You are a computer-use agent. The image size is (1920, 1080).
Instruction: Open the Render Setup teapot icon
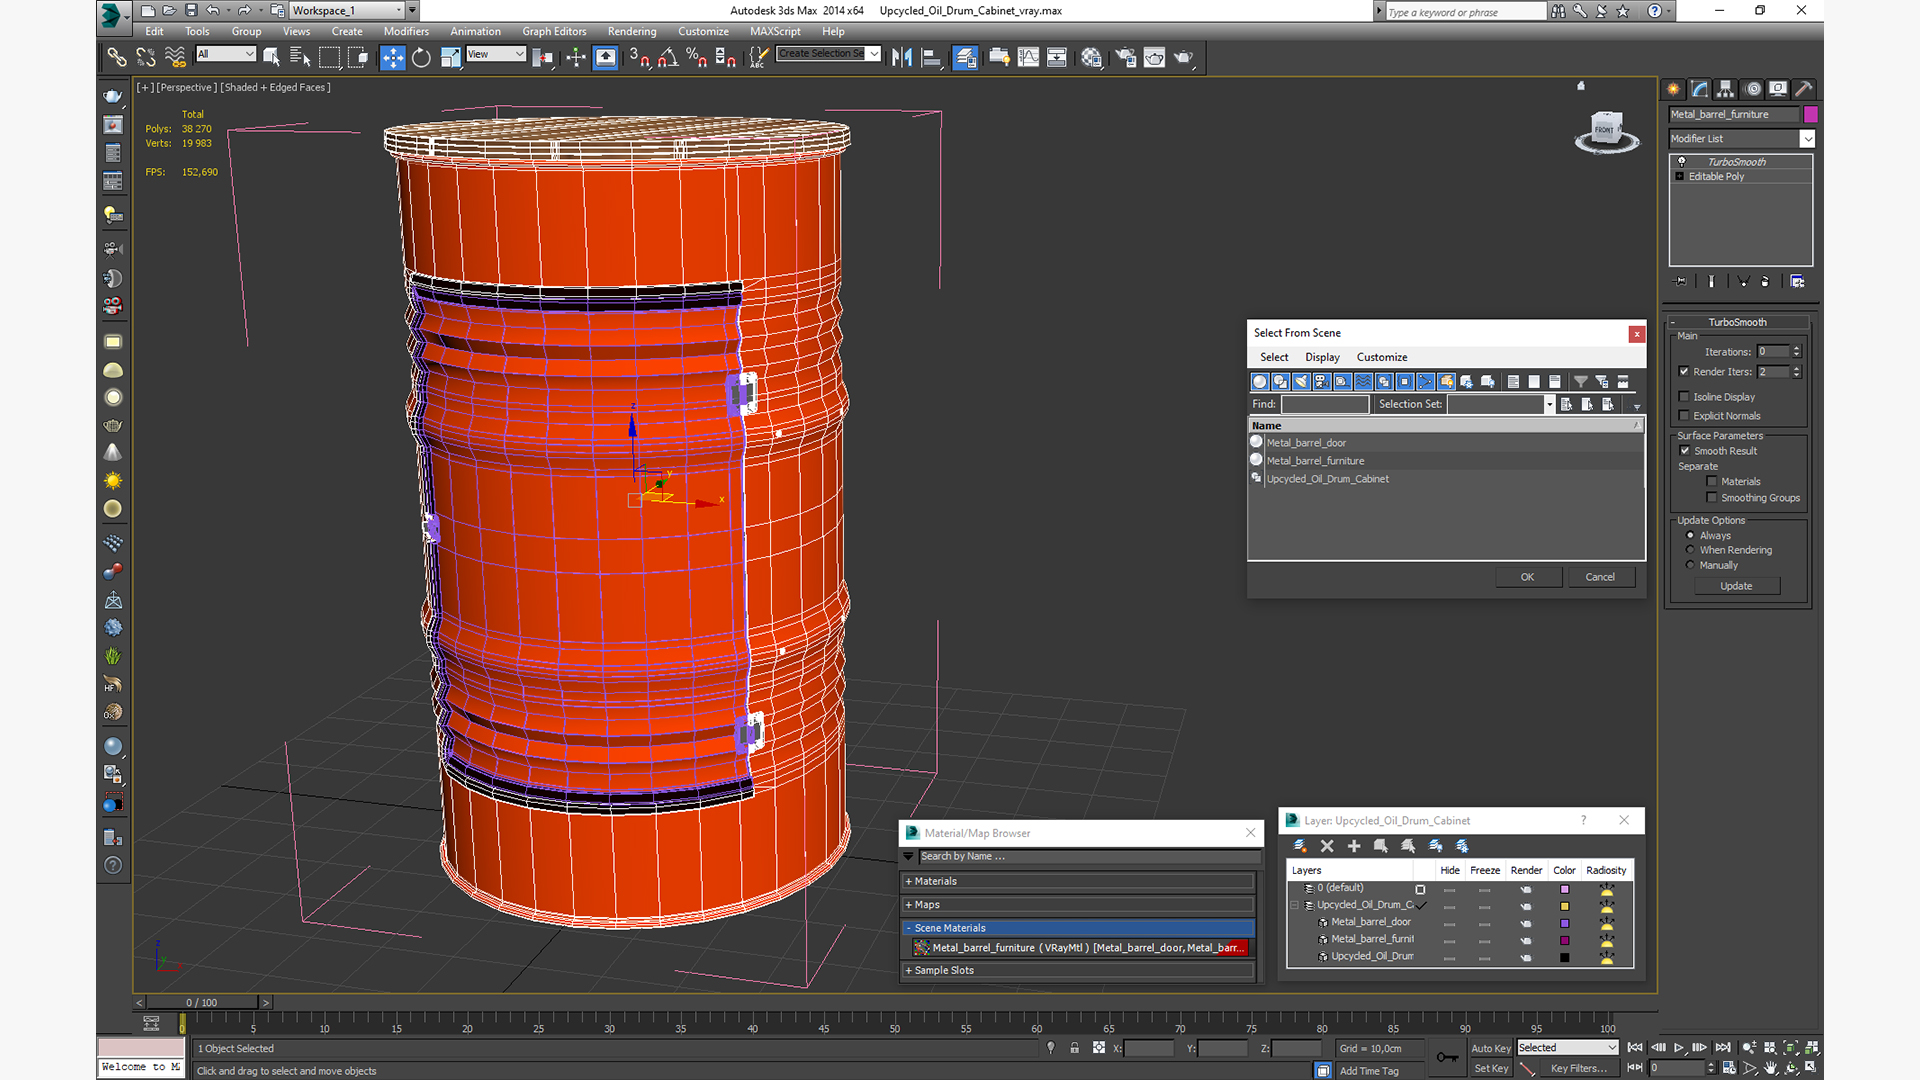click(1125, 57)
